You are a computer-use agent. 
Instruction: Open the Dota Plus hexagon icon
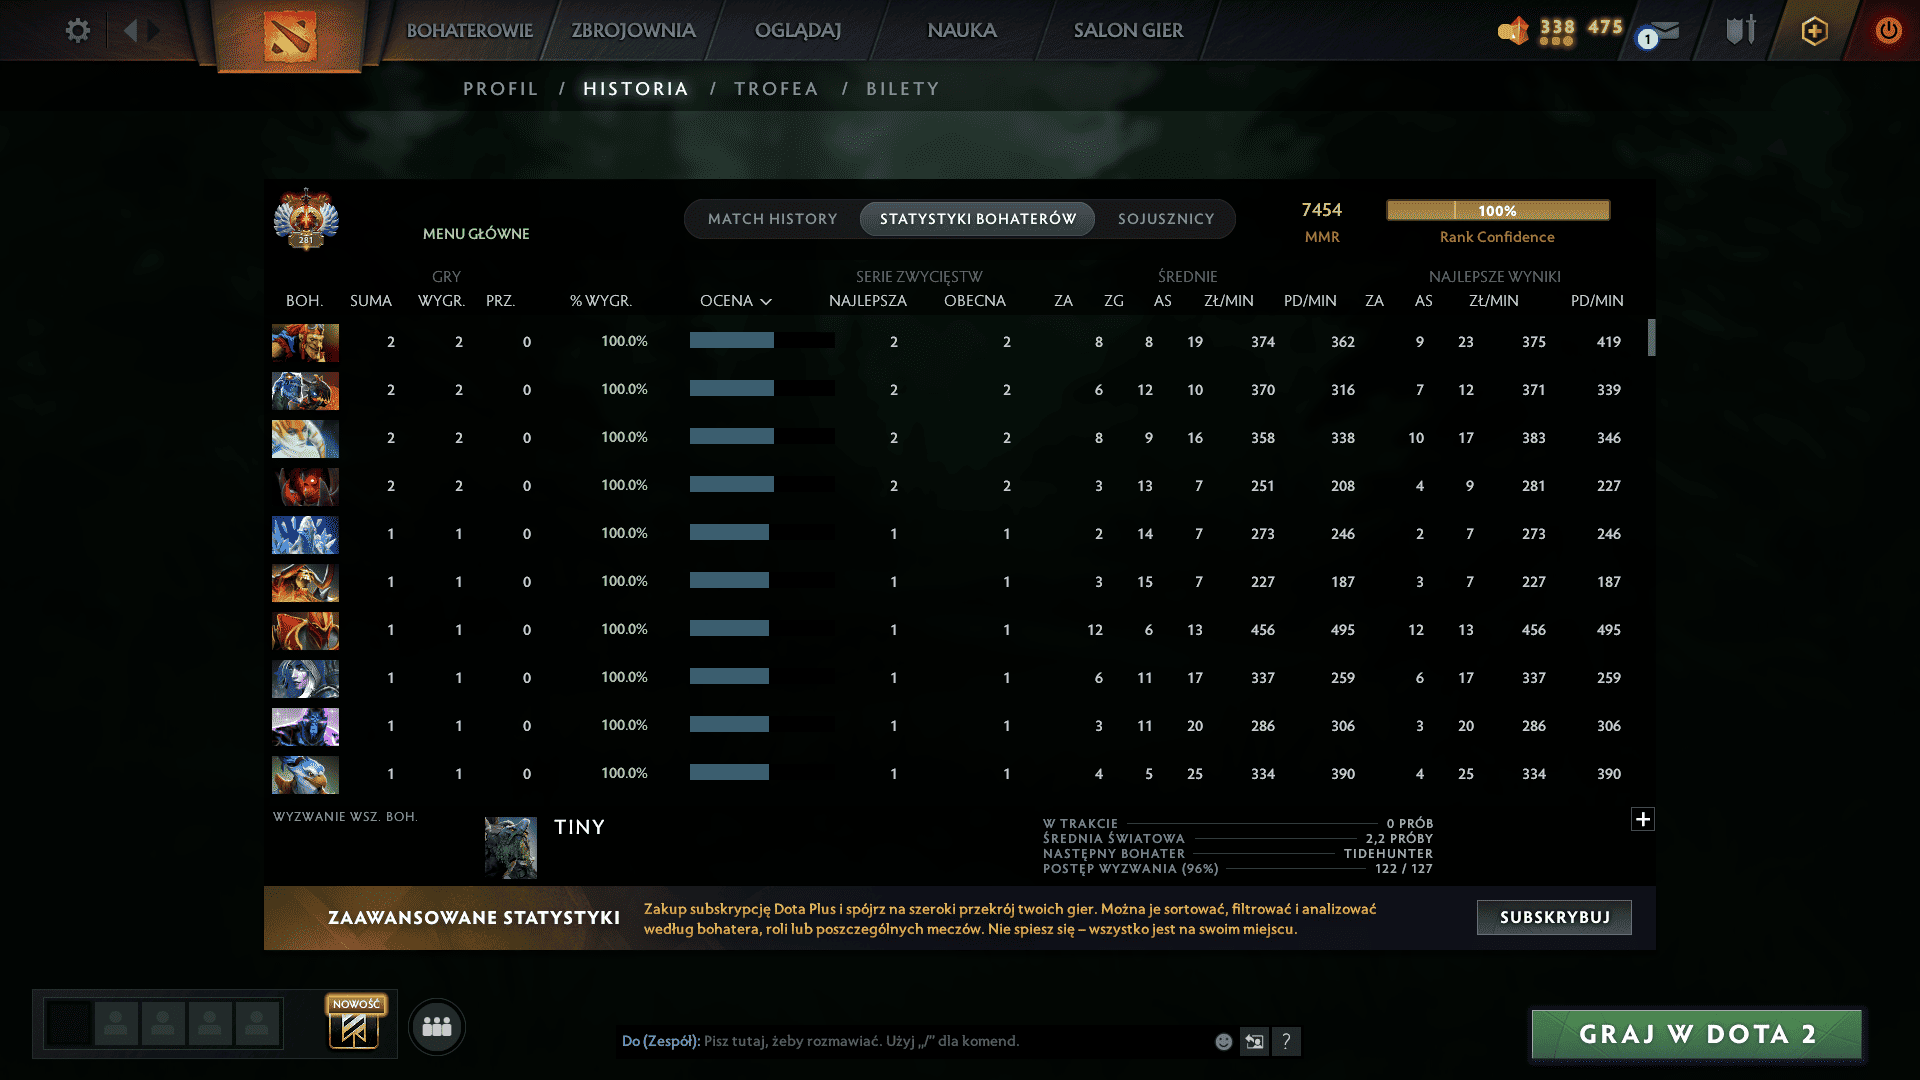1814,30
